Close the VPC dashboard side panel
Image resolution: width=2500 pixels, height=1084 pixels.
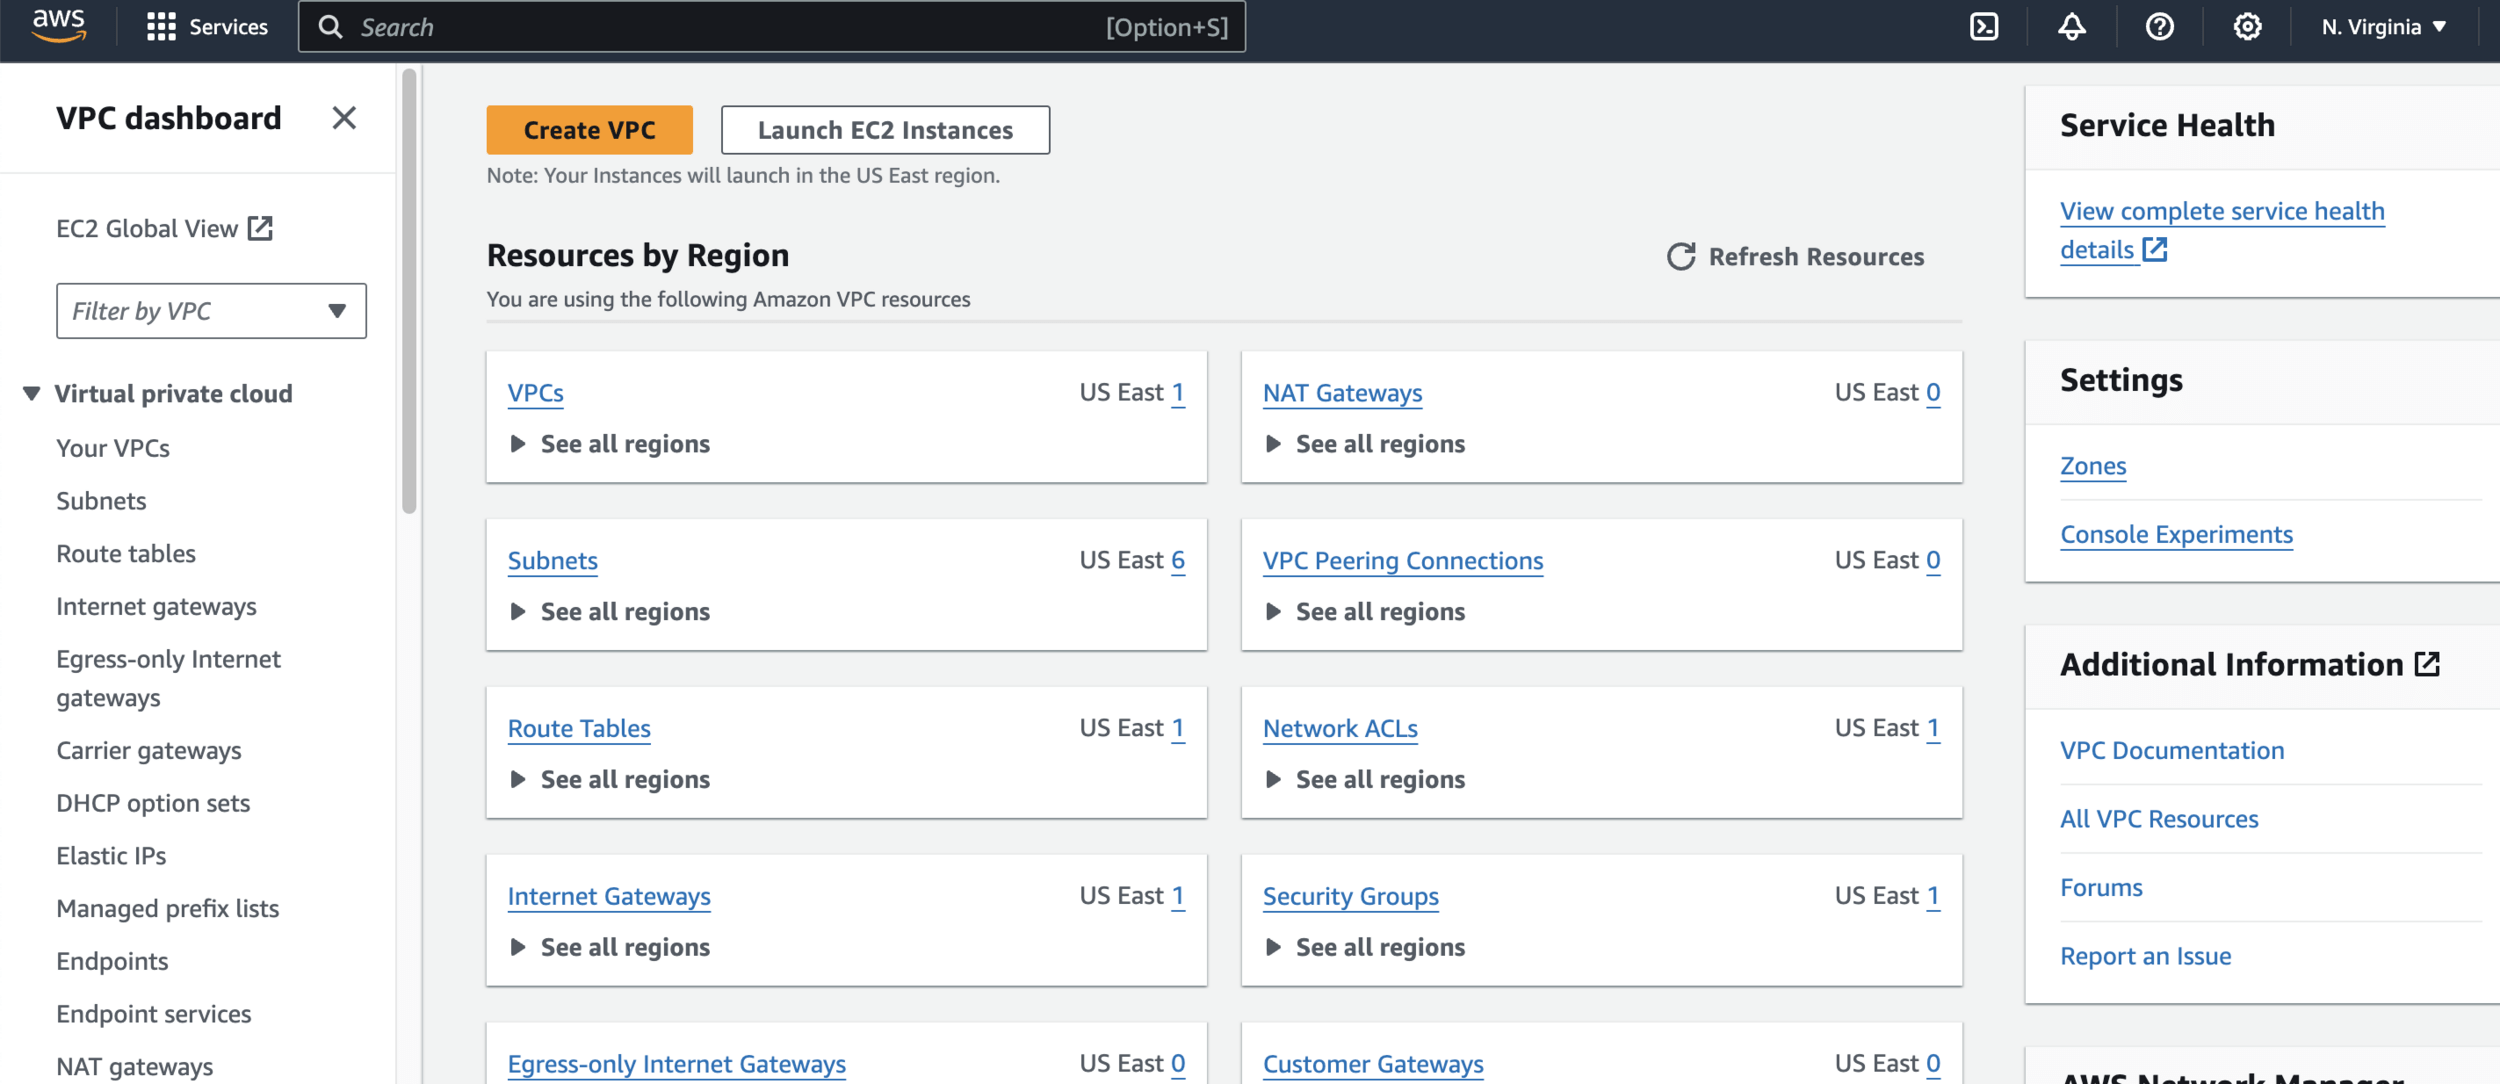click(x=344, y=118)
